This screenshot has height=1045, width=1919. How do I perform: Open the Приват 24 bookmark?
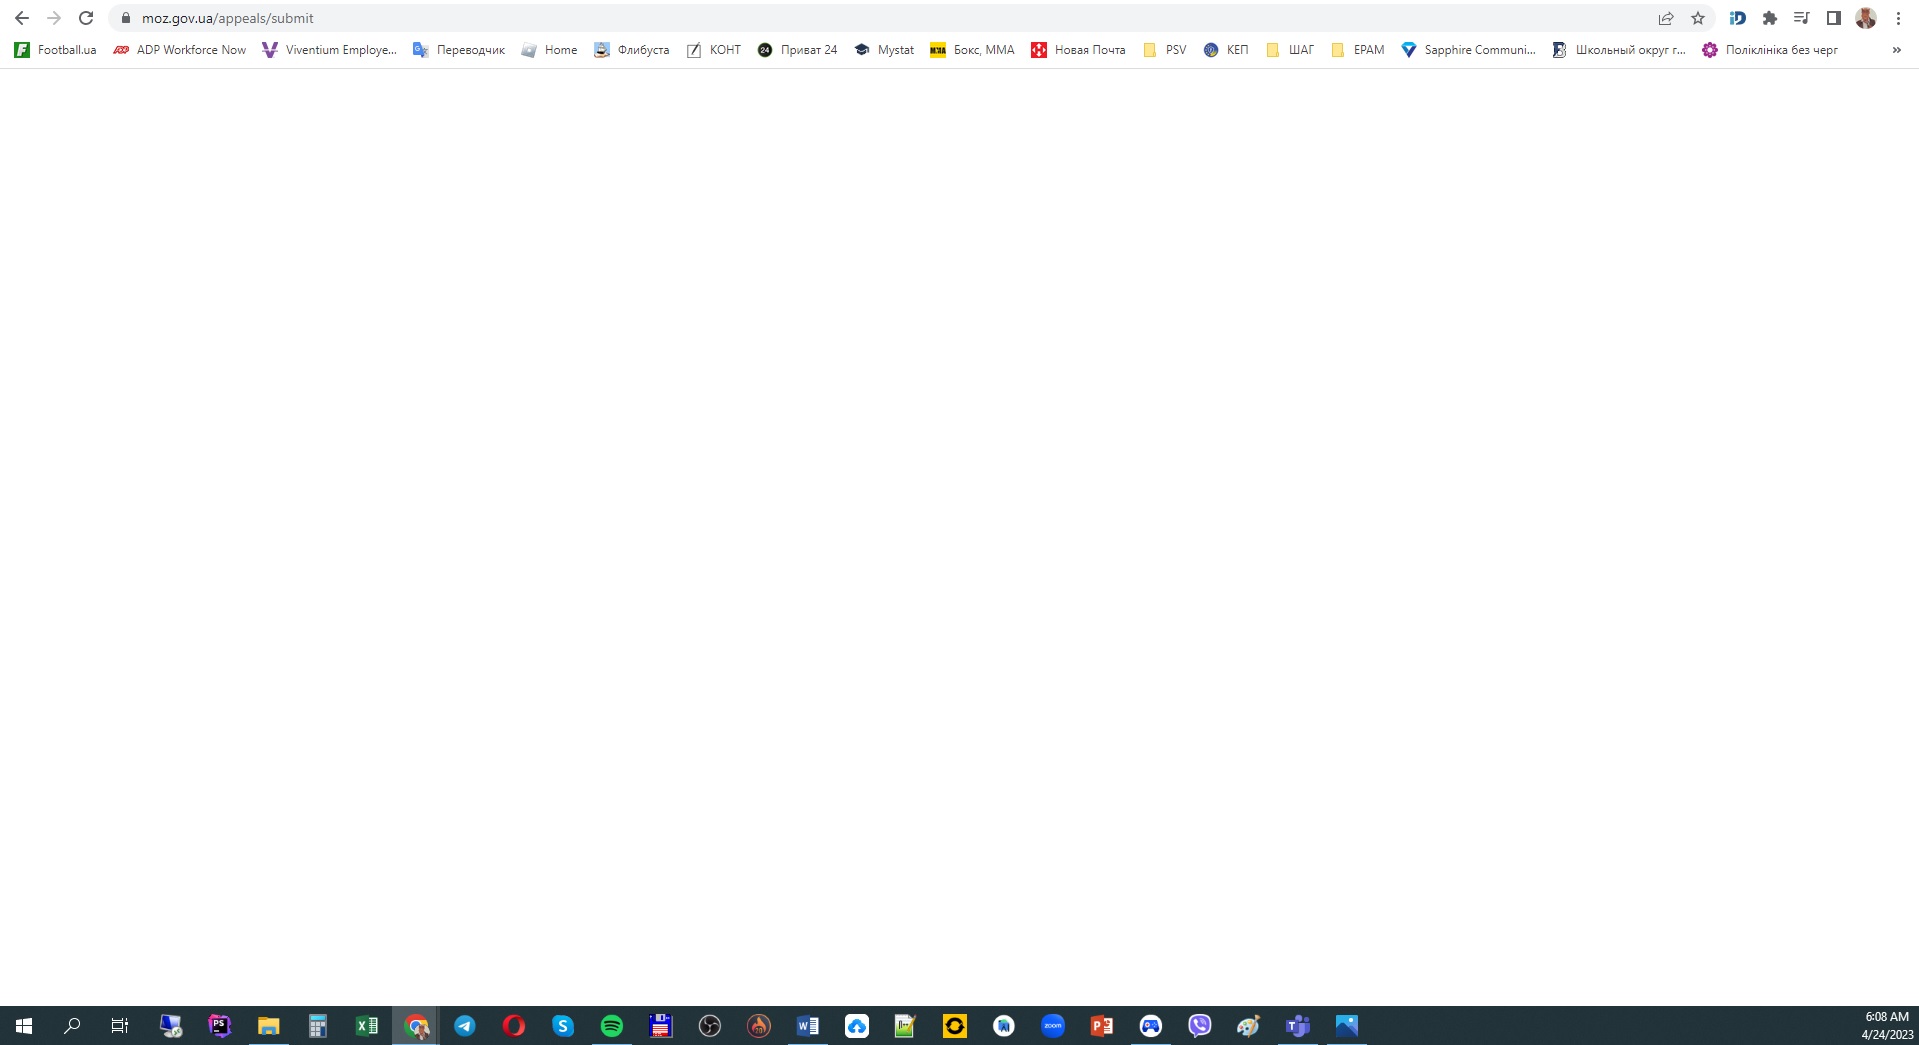click(x=797, y=50)
